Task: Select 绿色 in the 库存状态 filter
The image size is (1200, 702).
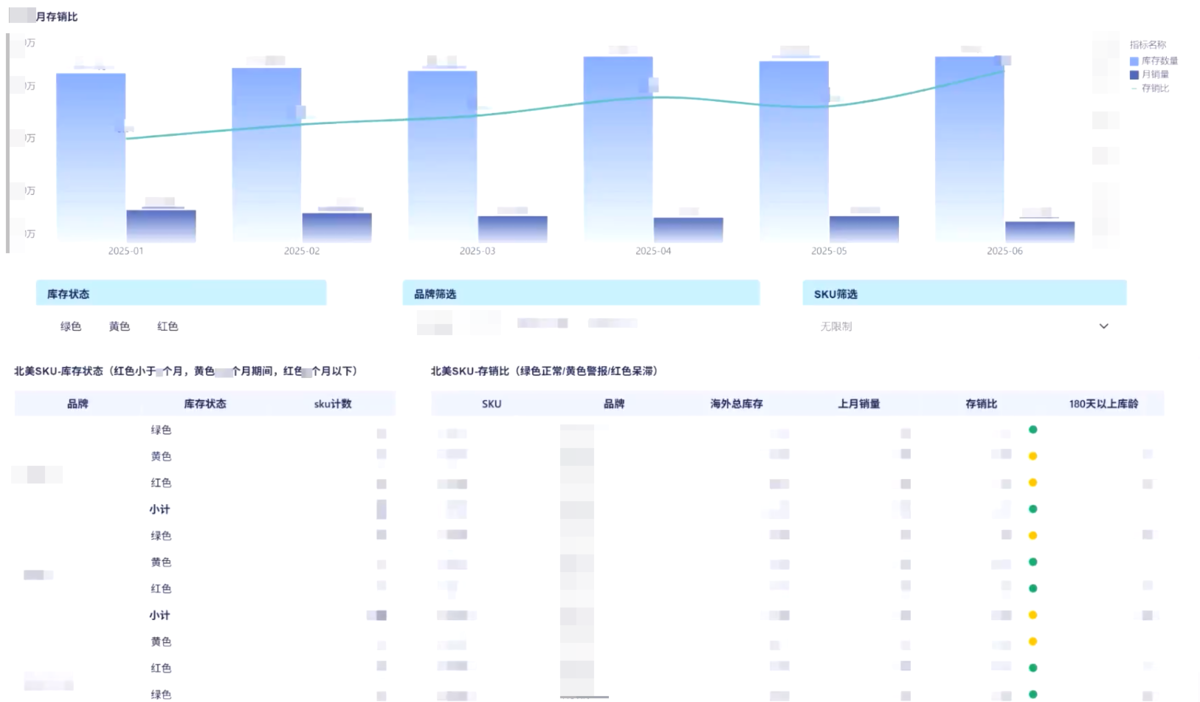Action: tap(71, 326)
